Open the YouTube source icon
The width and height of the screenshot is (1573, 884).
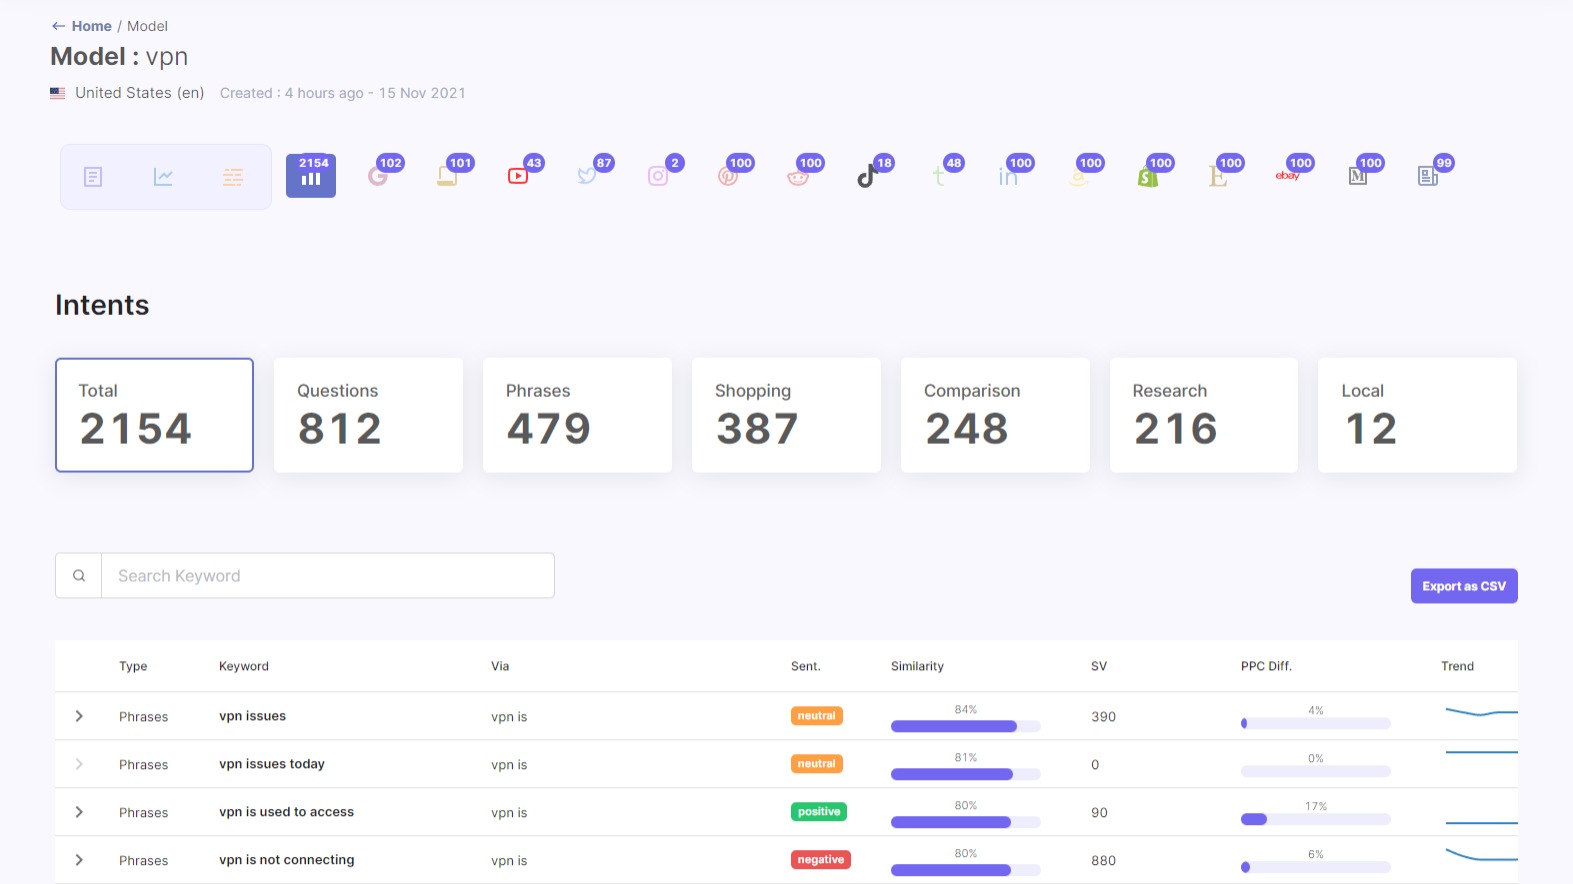click(x=518, y=176)
